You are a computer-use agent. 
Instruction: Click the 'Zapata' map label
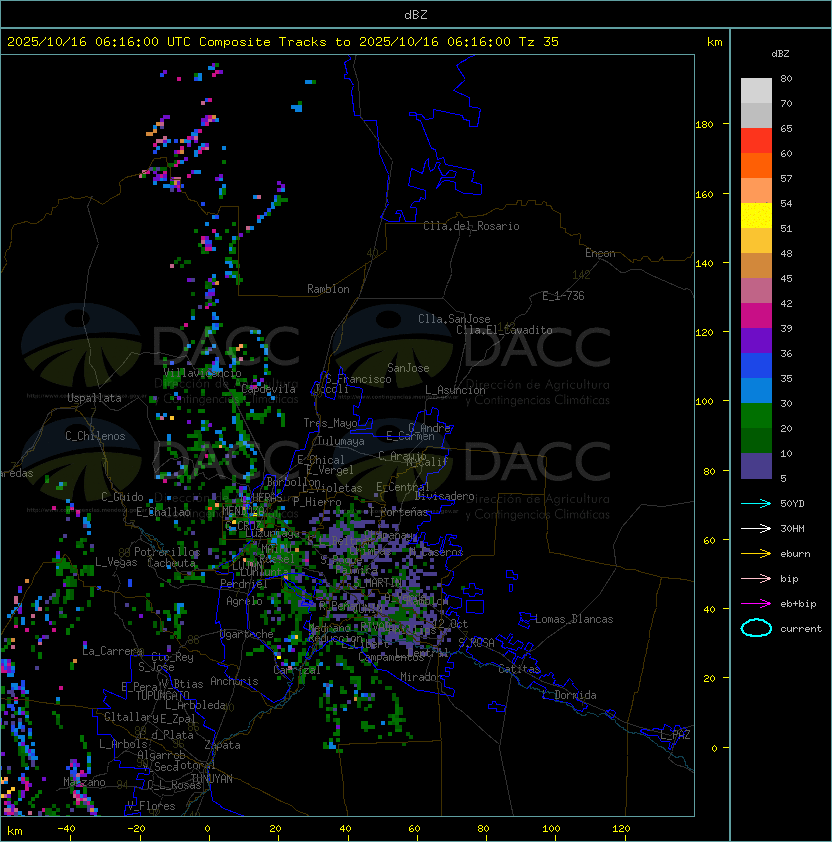pos(222,745)
